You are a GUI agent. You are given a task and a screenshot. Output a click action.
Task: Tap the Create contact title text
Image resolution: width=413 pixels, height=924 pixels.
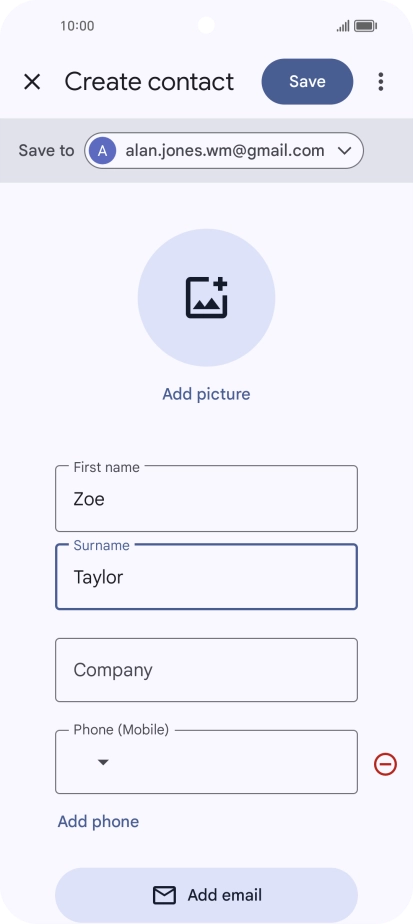point(149,82)
